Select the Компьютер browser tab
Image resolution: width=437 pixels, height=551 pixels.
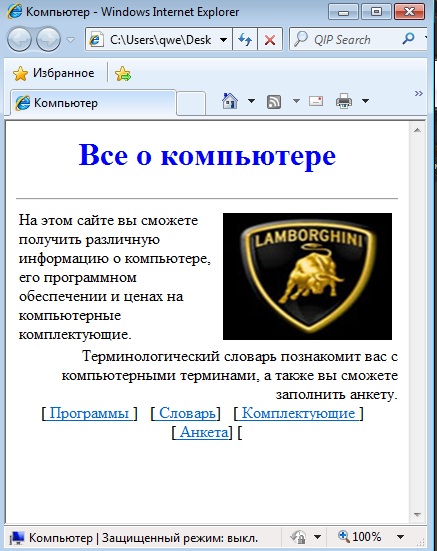[x=93, y=103]
